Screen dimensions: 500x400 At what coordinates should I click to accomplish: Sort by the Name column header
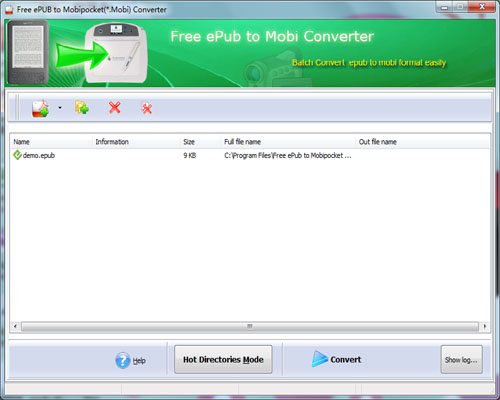[x=52, y=142]
